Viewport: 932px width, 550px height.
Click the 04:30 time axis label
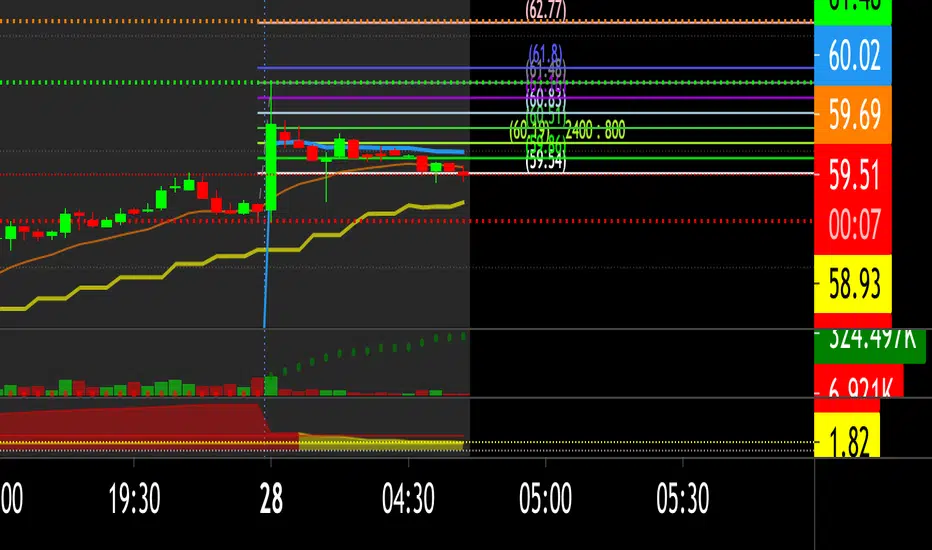408,498
